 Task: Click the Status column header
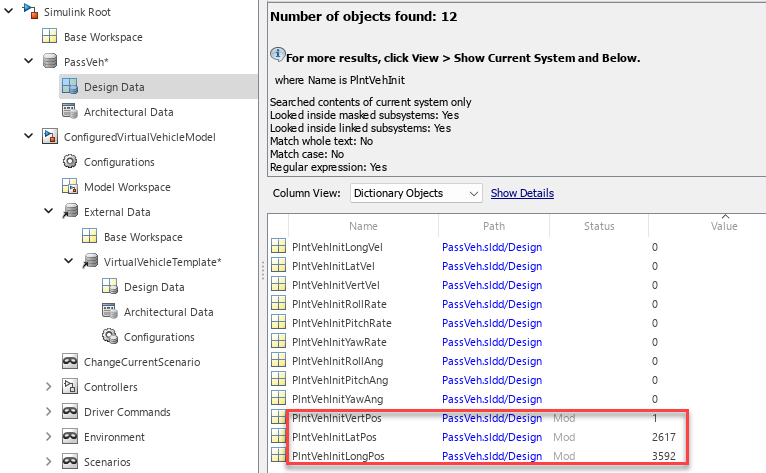(x=599, y=227)
